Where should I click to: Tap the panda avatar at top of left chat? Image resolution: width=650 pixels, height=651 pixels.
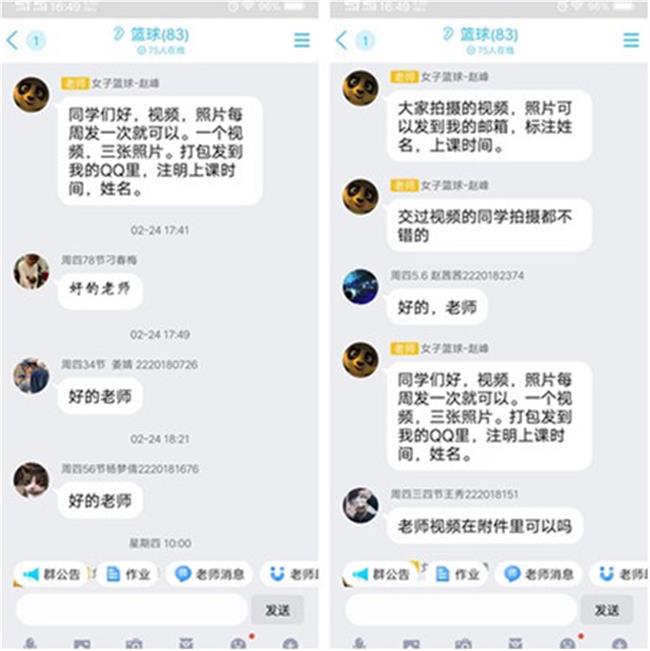tap(31, 95)
